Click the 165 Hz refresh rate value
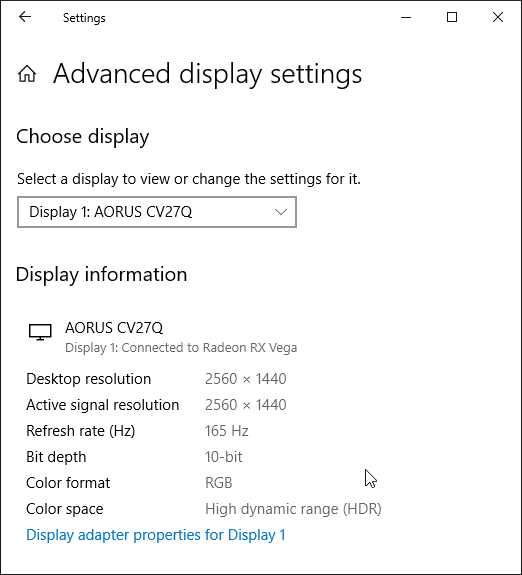The width and height of the screenshot is (522, 575). point(227,431)
